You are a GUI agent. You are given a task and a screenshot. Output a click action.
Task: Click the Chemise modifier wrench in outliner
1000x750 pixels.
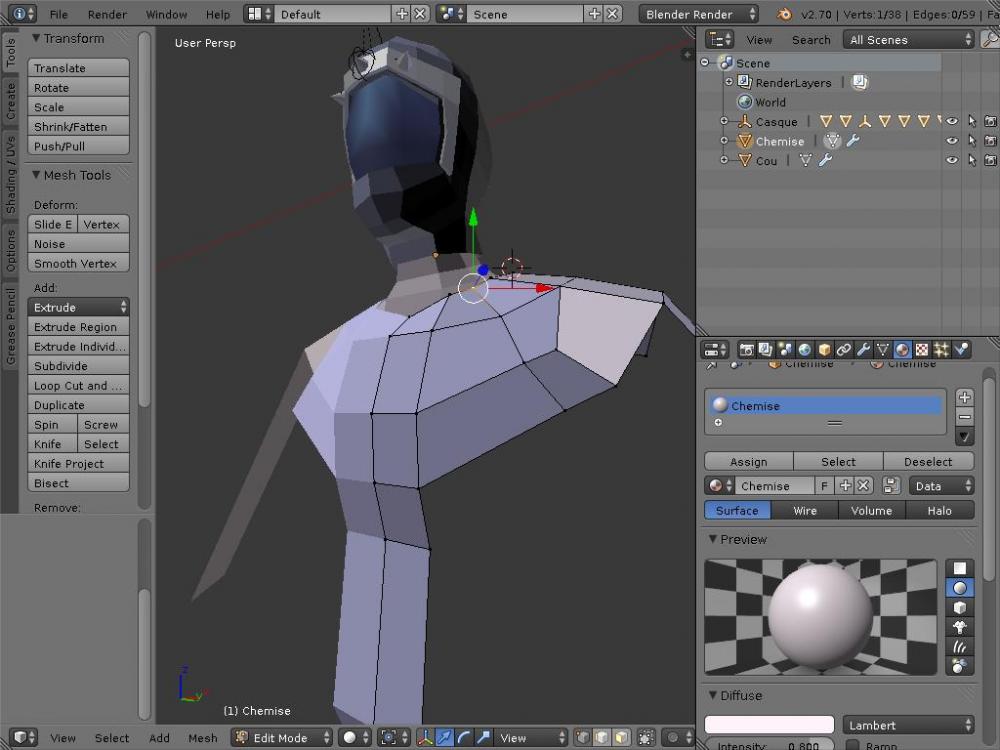click(x=853, y=141)
